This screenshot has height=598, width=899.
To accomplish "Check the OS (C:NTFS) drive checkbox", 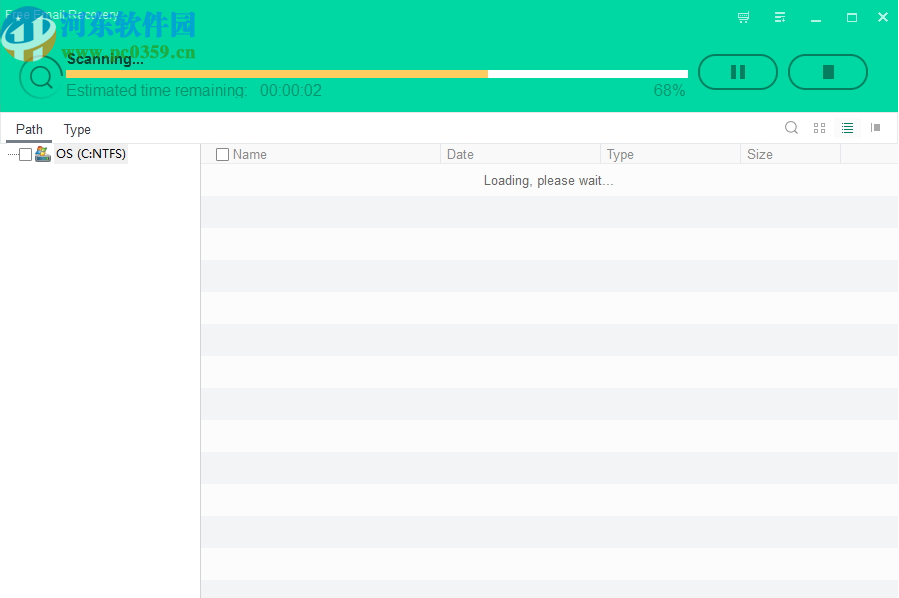I will 24,153.
